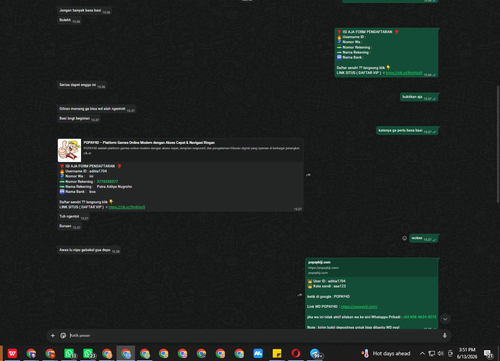500x361 pixels.
Task: Select the 'Tuh ngentot' message
Action: point(73,217)
